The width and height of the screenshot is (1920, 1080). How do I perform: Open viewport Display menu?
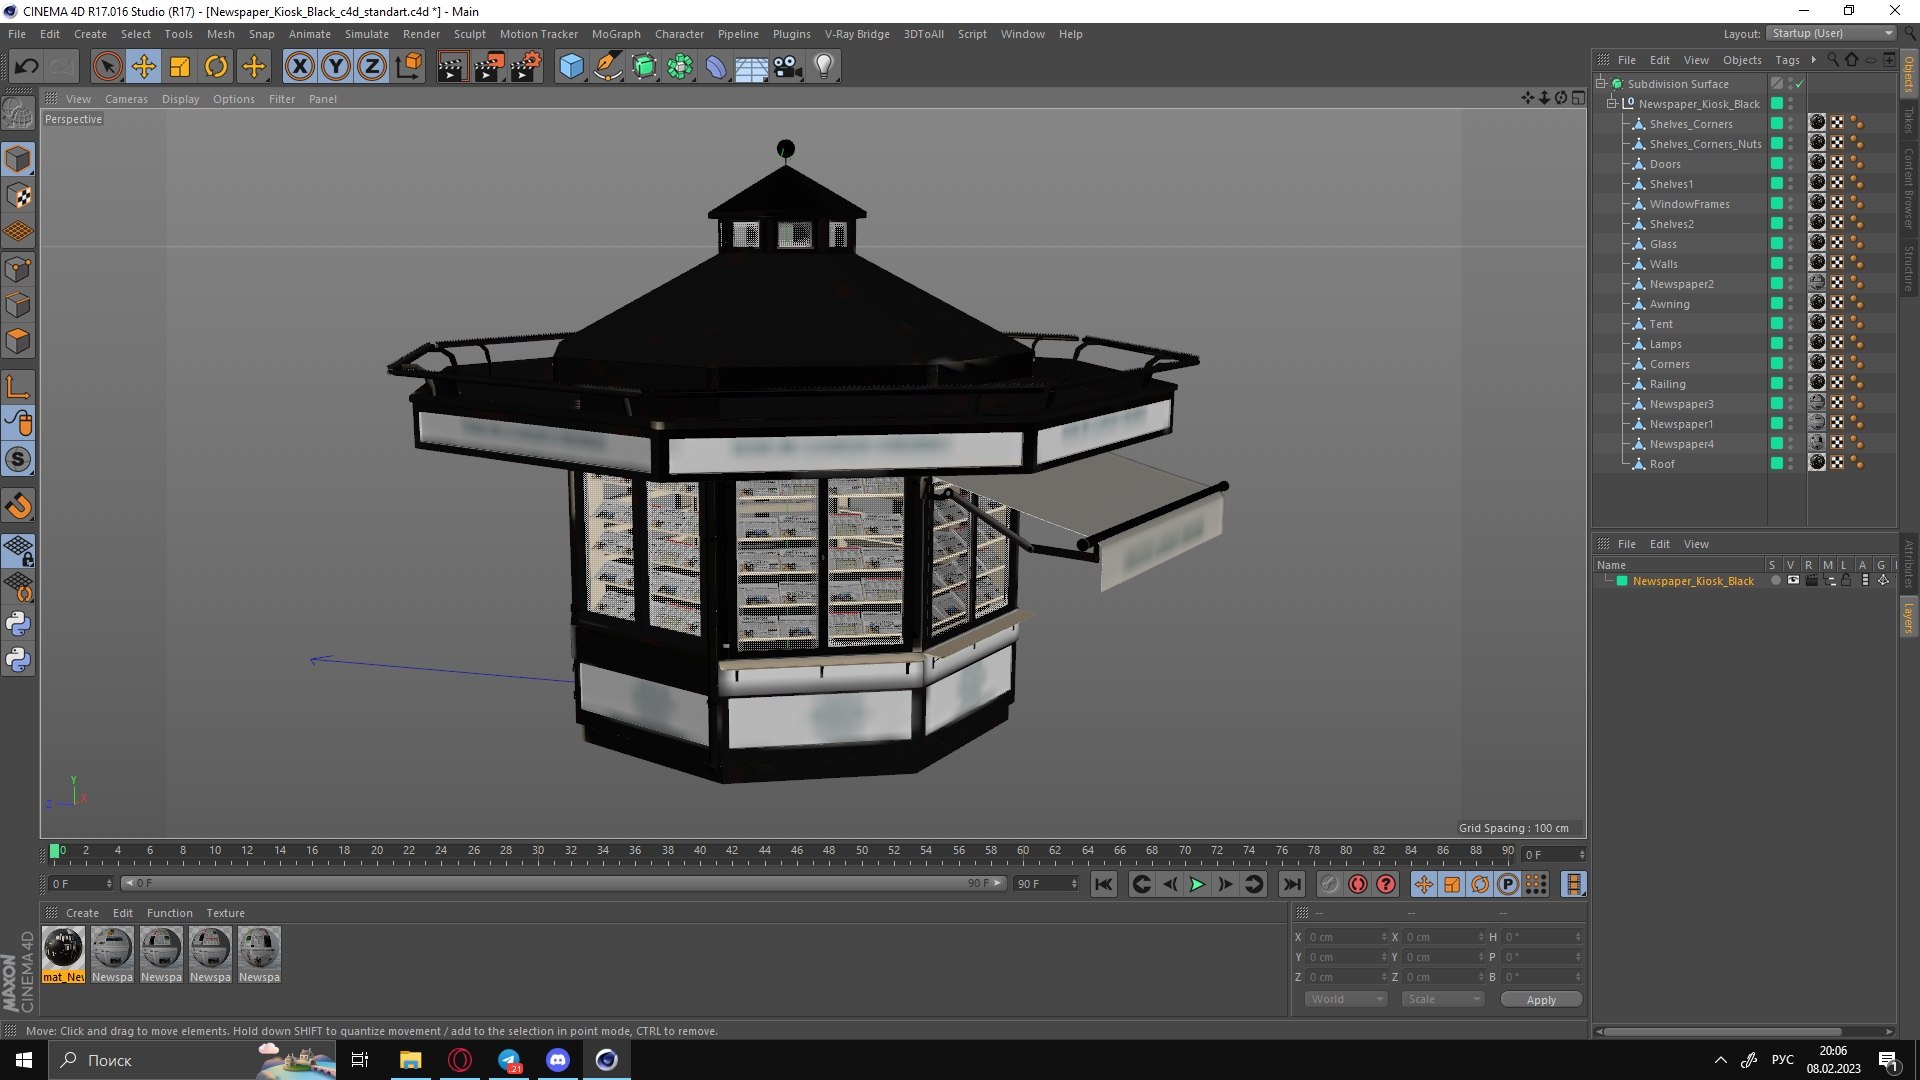[x=180, y=99]
